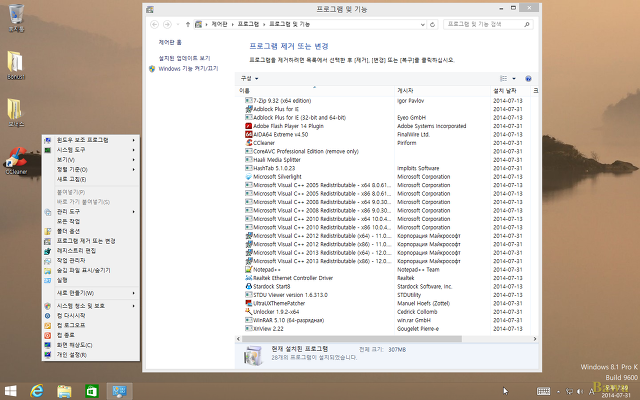Select the Recycle Bin desktop icon
The width and height of the screenshot is (640, 400).
tap(16, 18)
